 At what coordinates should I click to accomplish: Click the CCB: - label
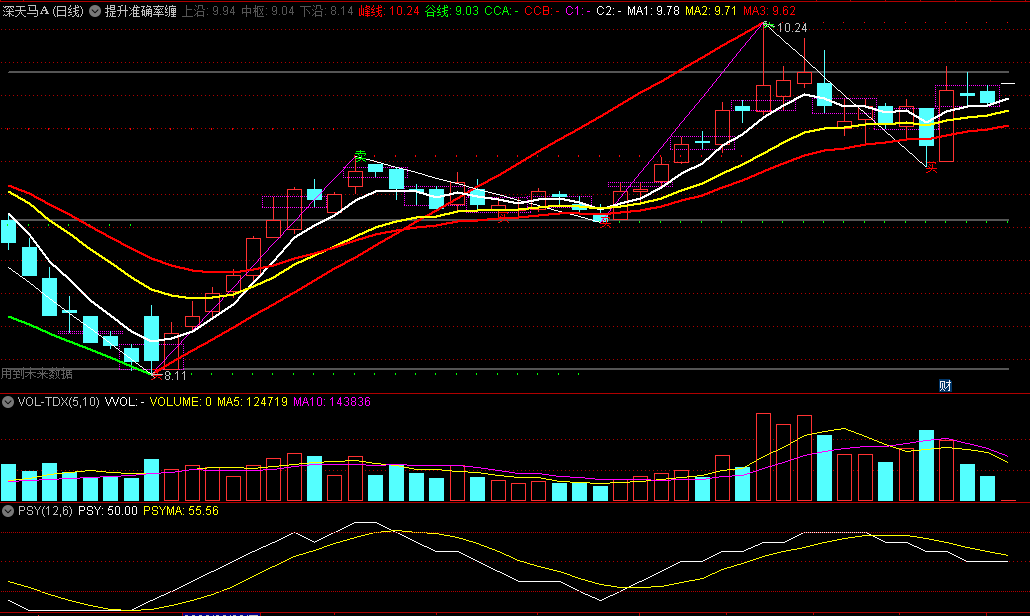[542, 11]
